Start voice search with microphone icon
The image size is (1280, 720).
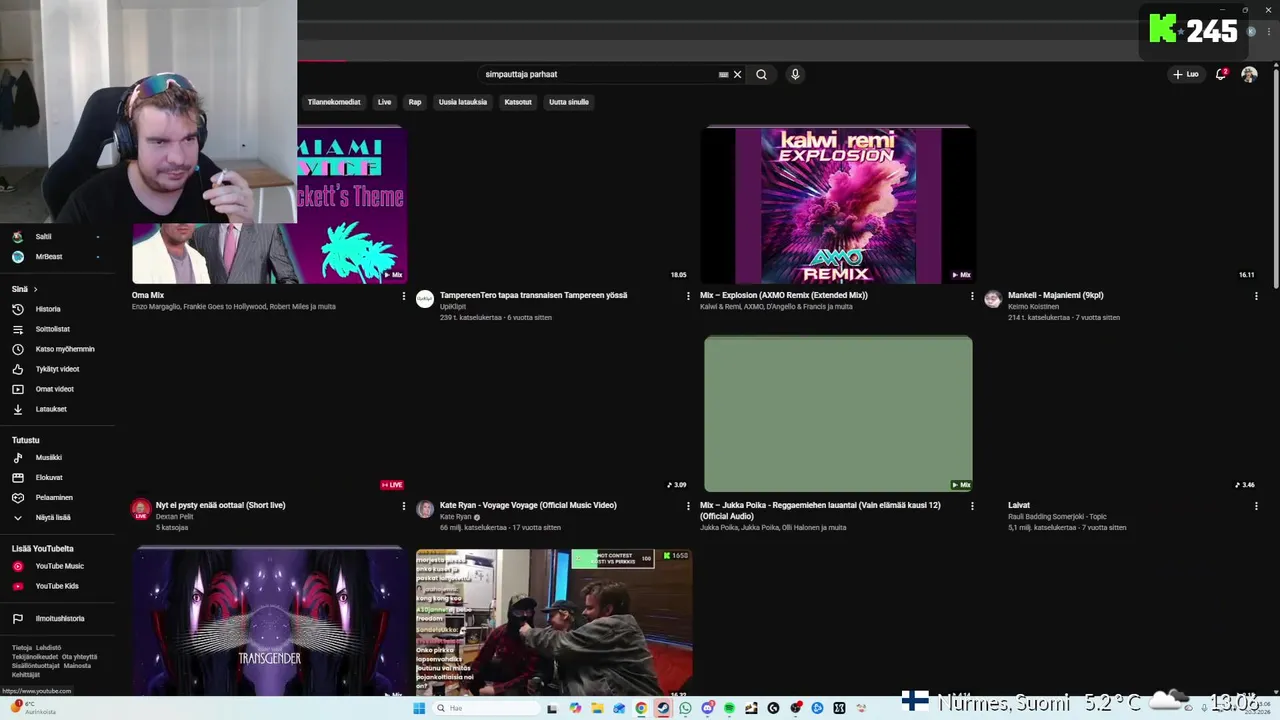(x=795, y=74)
